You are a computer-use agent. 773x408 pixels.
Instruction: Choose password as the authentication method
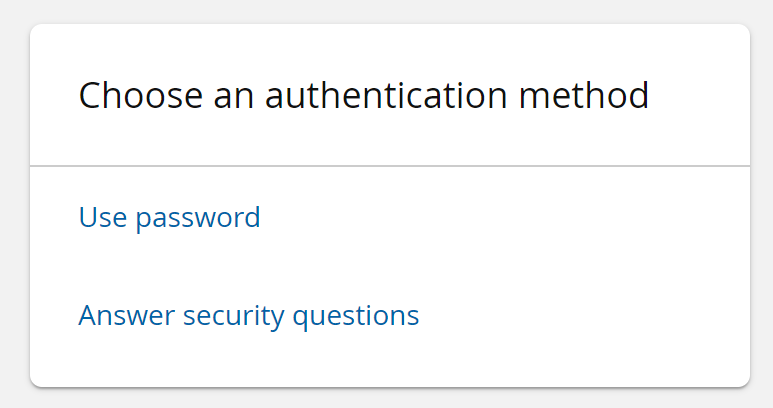coord(169,217)
